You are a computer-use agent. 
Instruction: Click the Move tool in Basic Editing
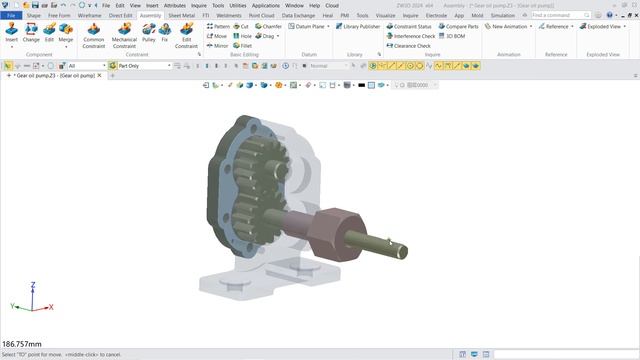click(x=217, y=36)
